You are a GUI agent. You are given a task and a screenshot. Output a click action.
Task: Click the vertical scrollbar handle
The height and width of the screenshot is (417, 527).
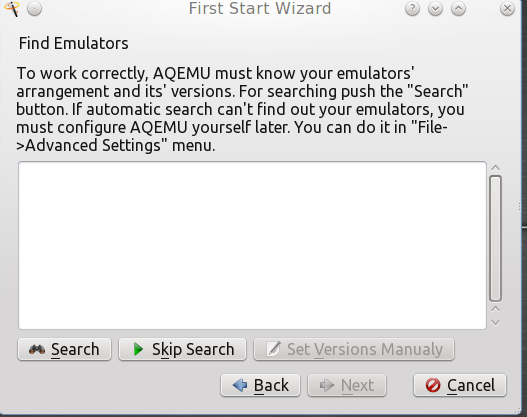click(x=496, y=238)
